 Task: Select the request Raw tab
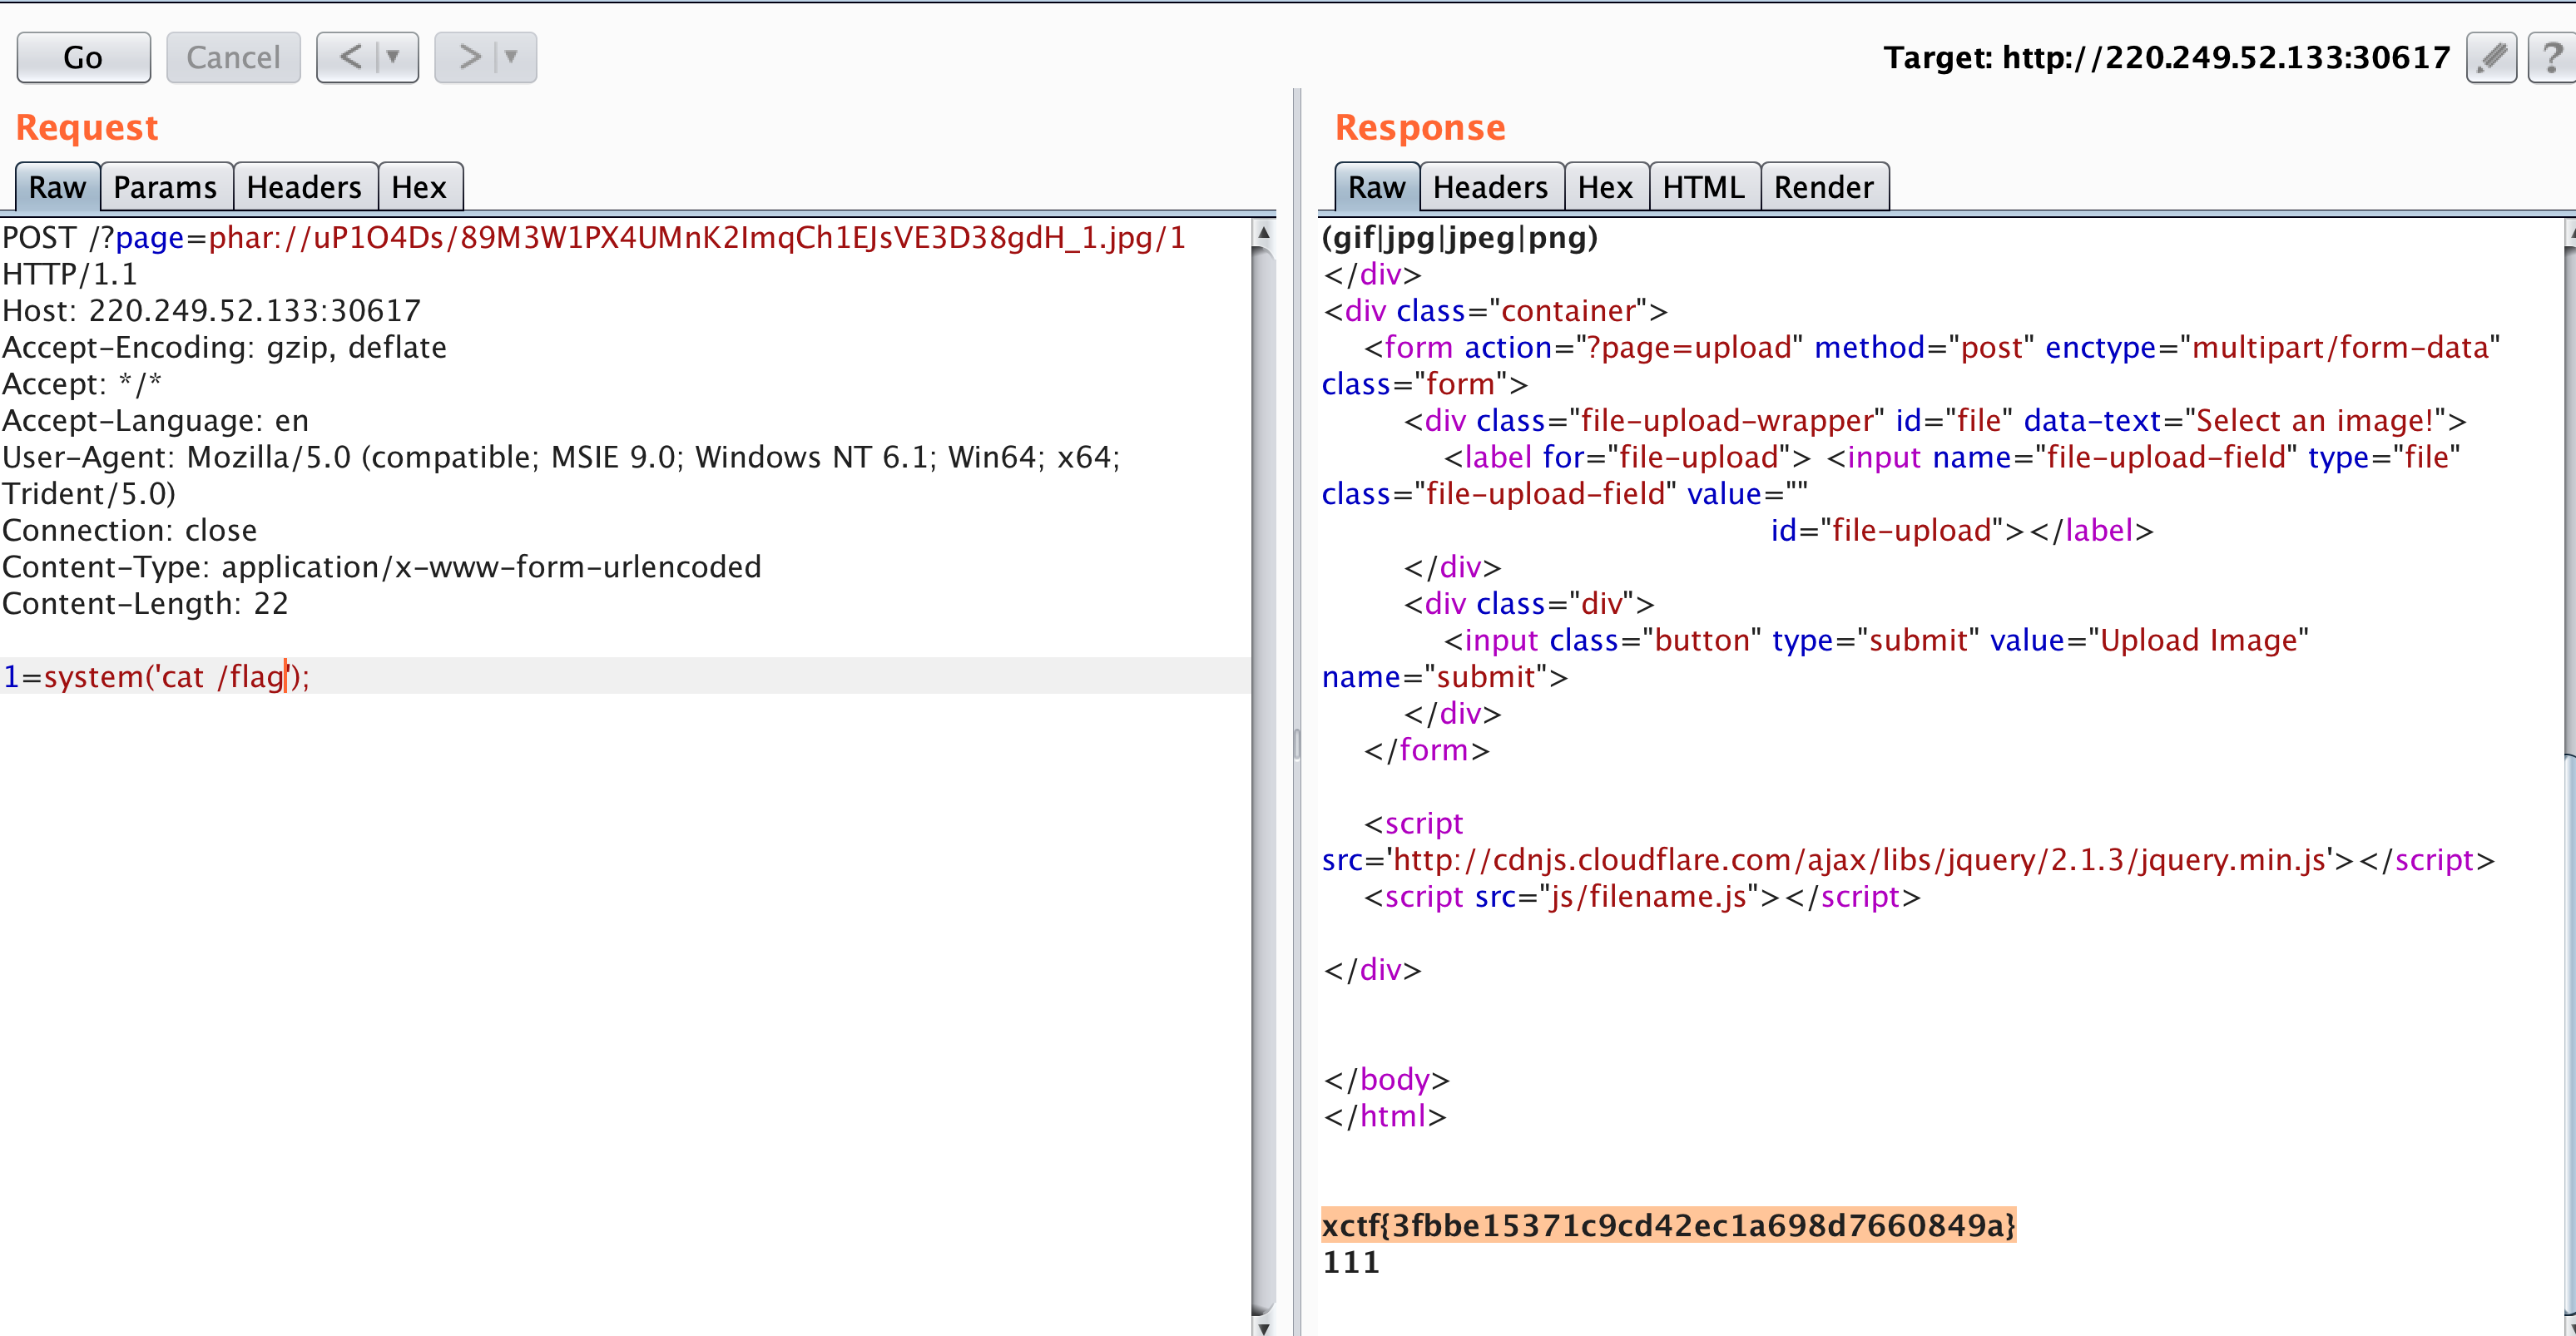tap(57, 187)
